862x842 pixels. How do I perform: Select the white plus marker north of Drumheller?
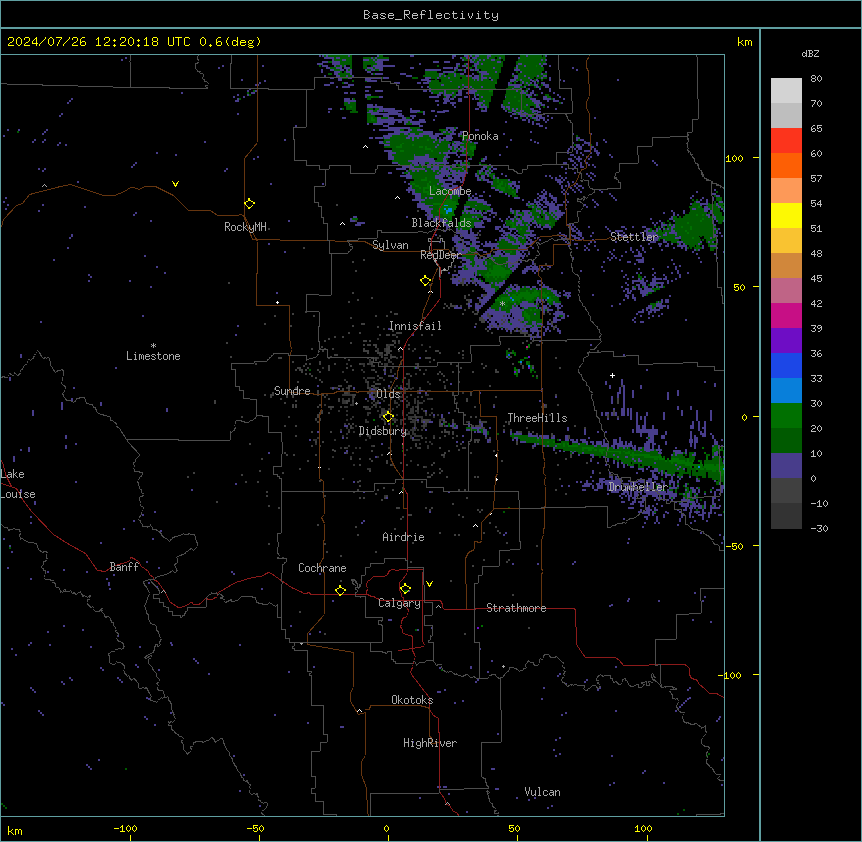pos(612,375)
